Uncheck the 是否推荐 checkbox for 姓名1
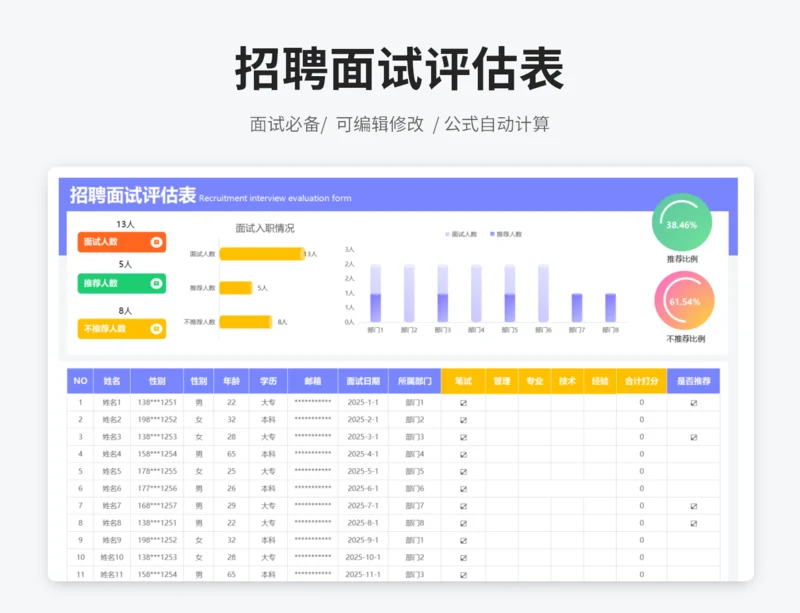The image size is (800, 613). pos(694,403)
